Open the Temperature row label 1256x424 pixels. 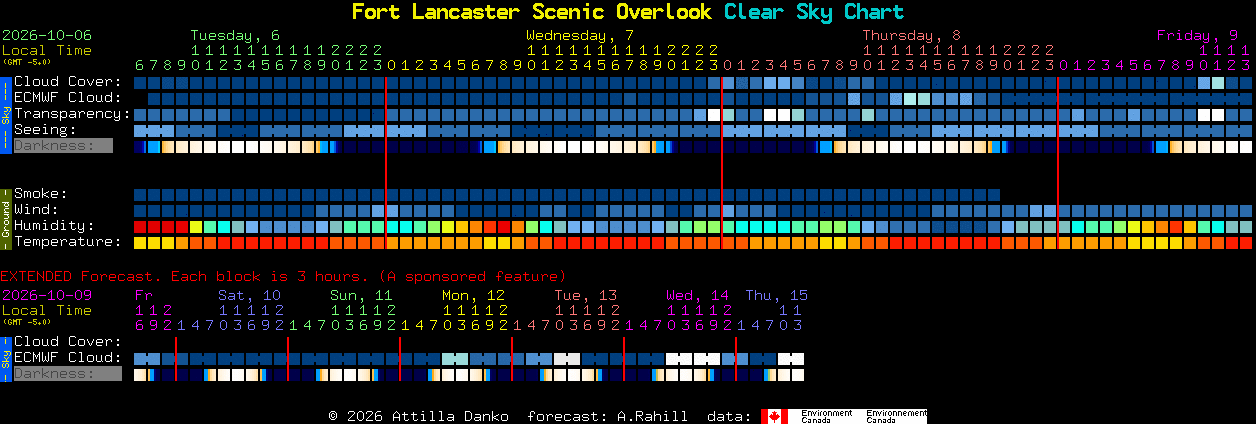pos(68,242)
